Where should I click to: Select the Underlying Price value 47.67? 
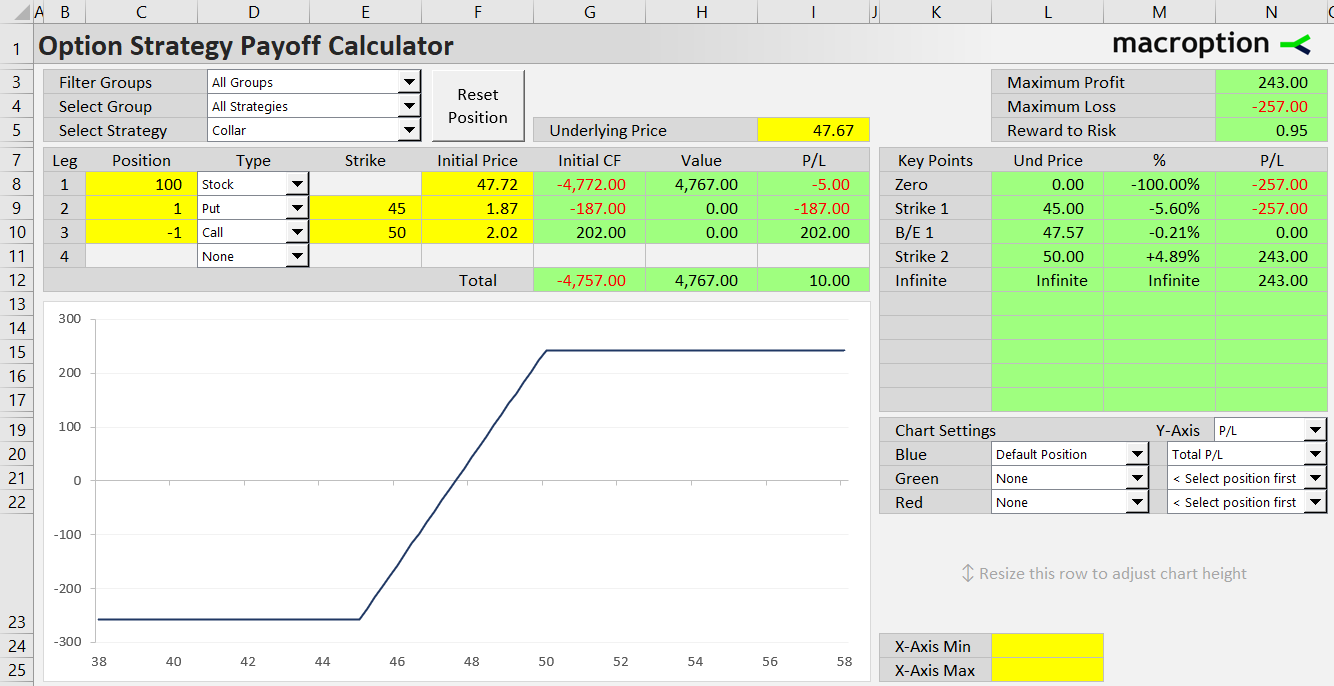813,130
